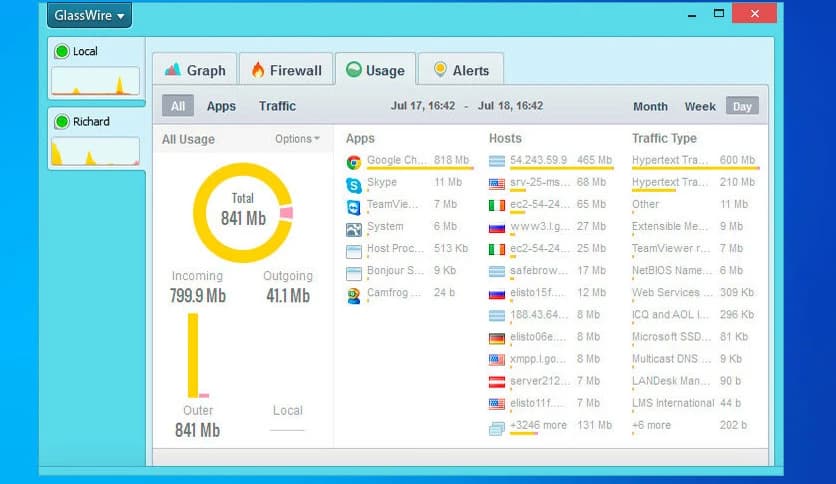Open the Alerts tab
Image resolution: width=836 pixels, height=484 pixels.
pos(461,70)
